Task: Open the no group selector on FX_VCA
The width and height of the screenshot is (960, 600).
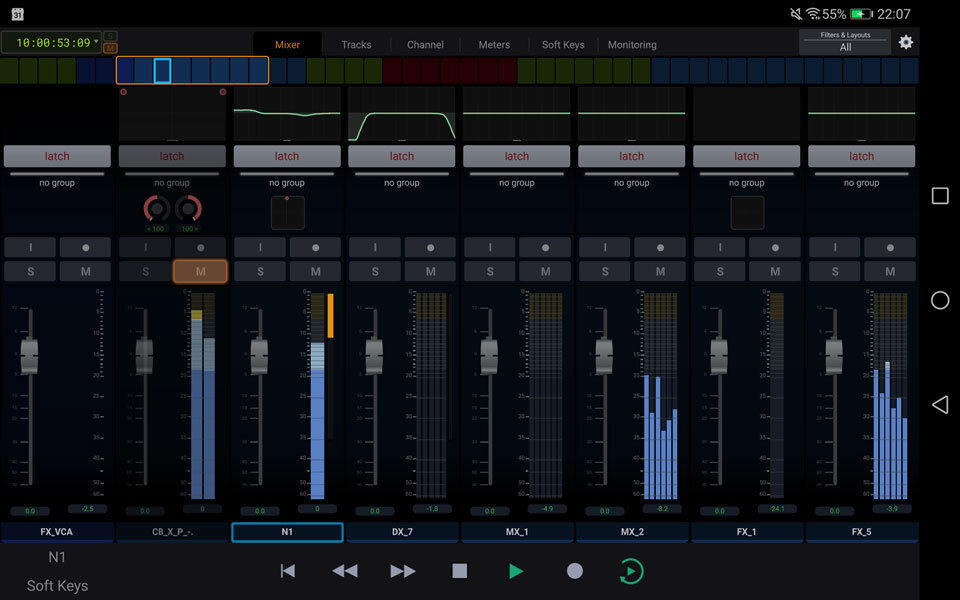Action: (57, 183)
